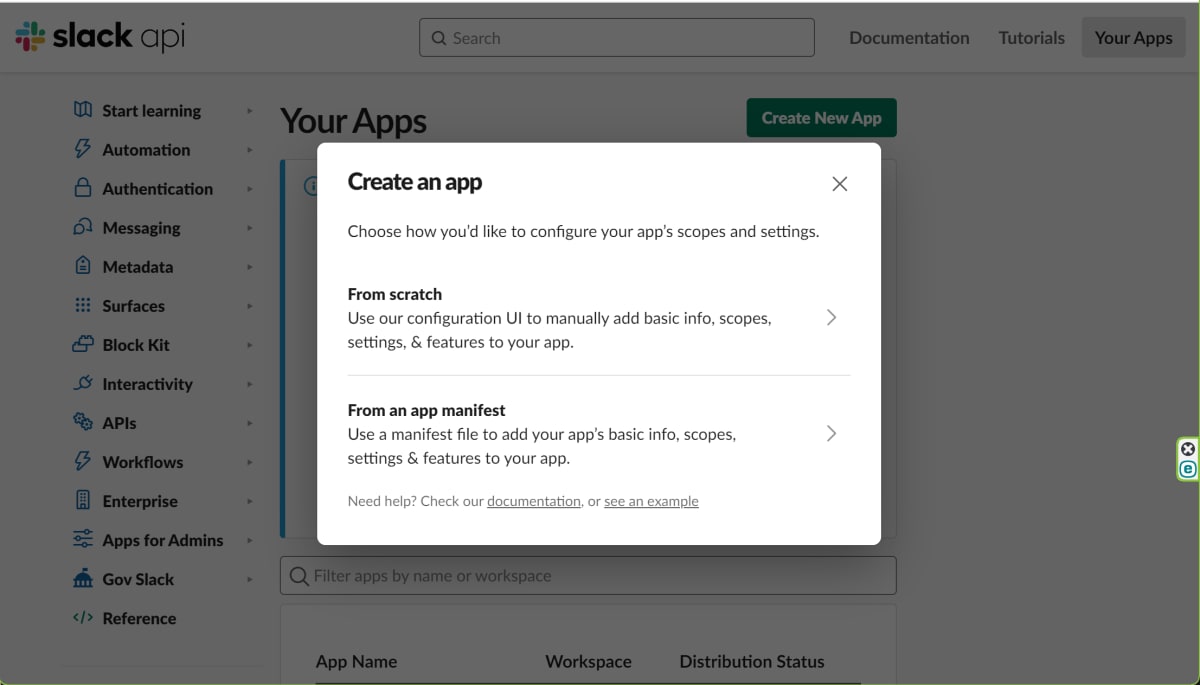Click the Create New App button
Image resolution: width=1200 pixels, height=685 pixels.
821,118
